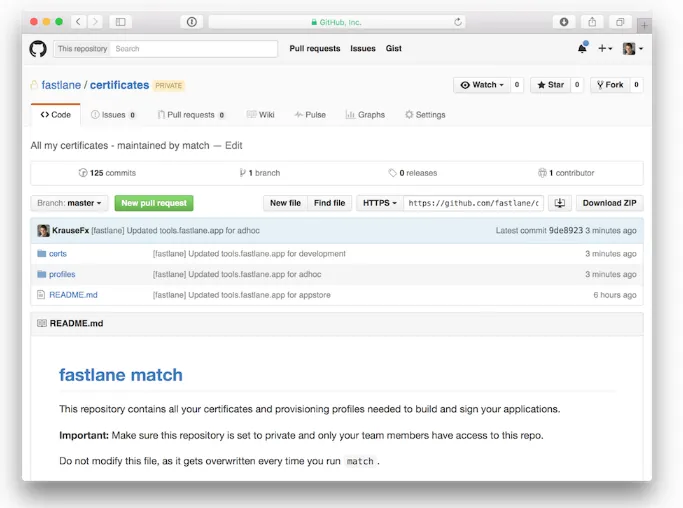Click the GitHub Octocat logo
Viewport: 683px width, 508px height.
tap(38, 48)
